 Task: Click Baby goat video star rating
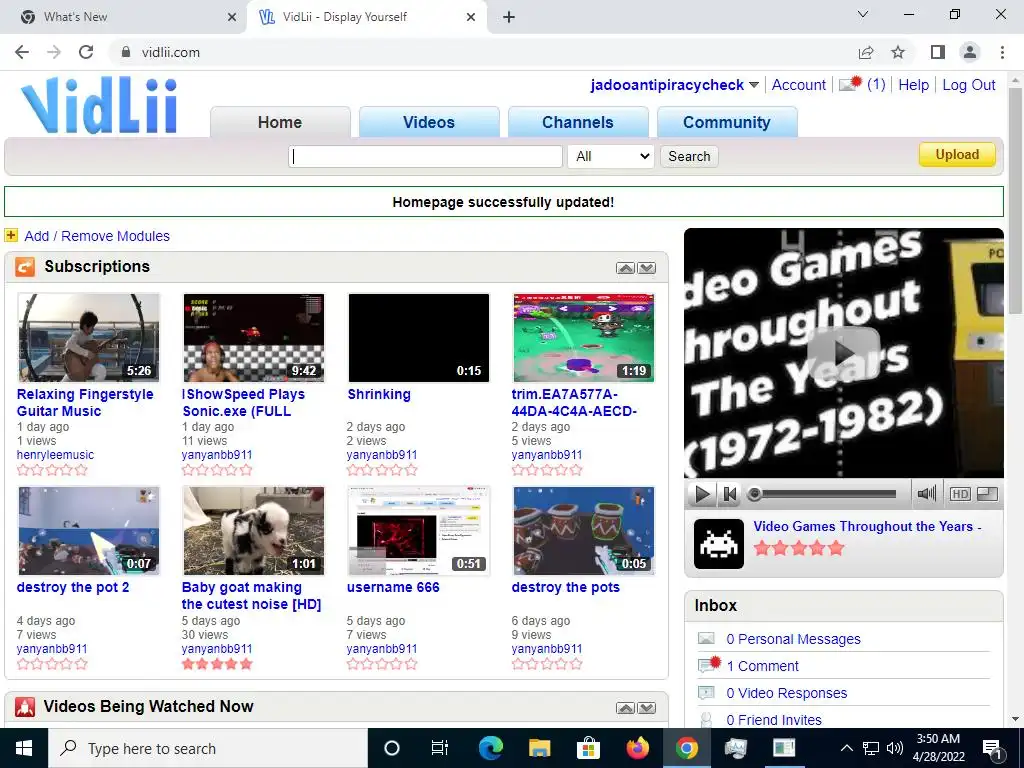coord(217,664)
